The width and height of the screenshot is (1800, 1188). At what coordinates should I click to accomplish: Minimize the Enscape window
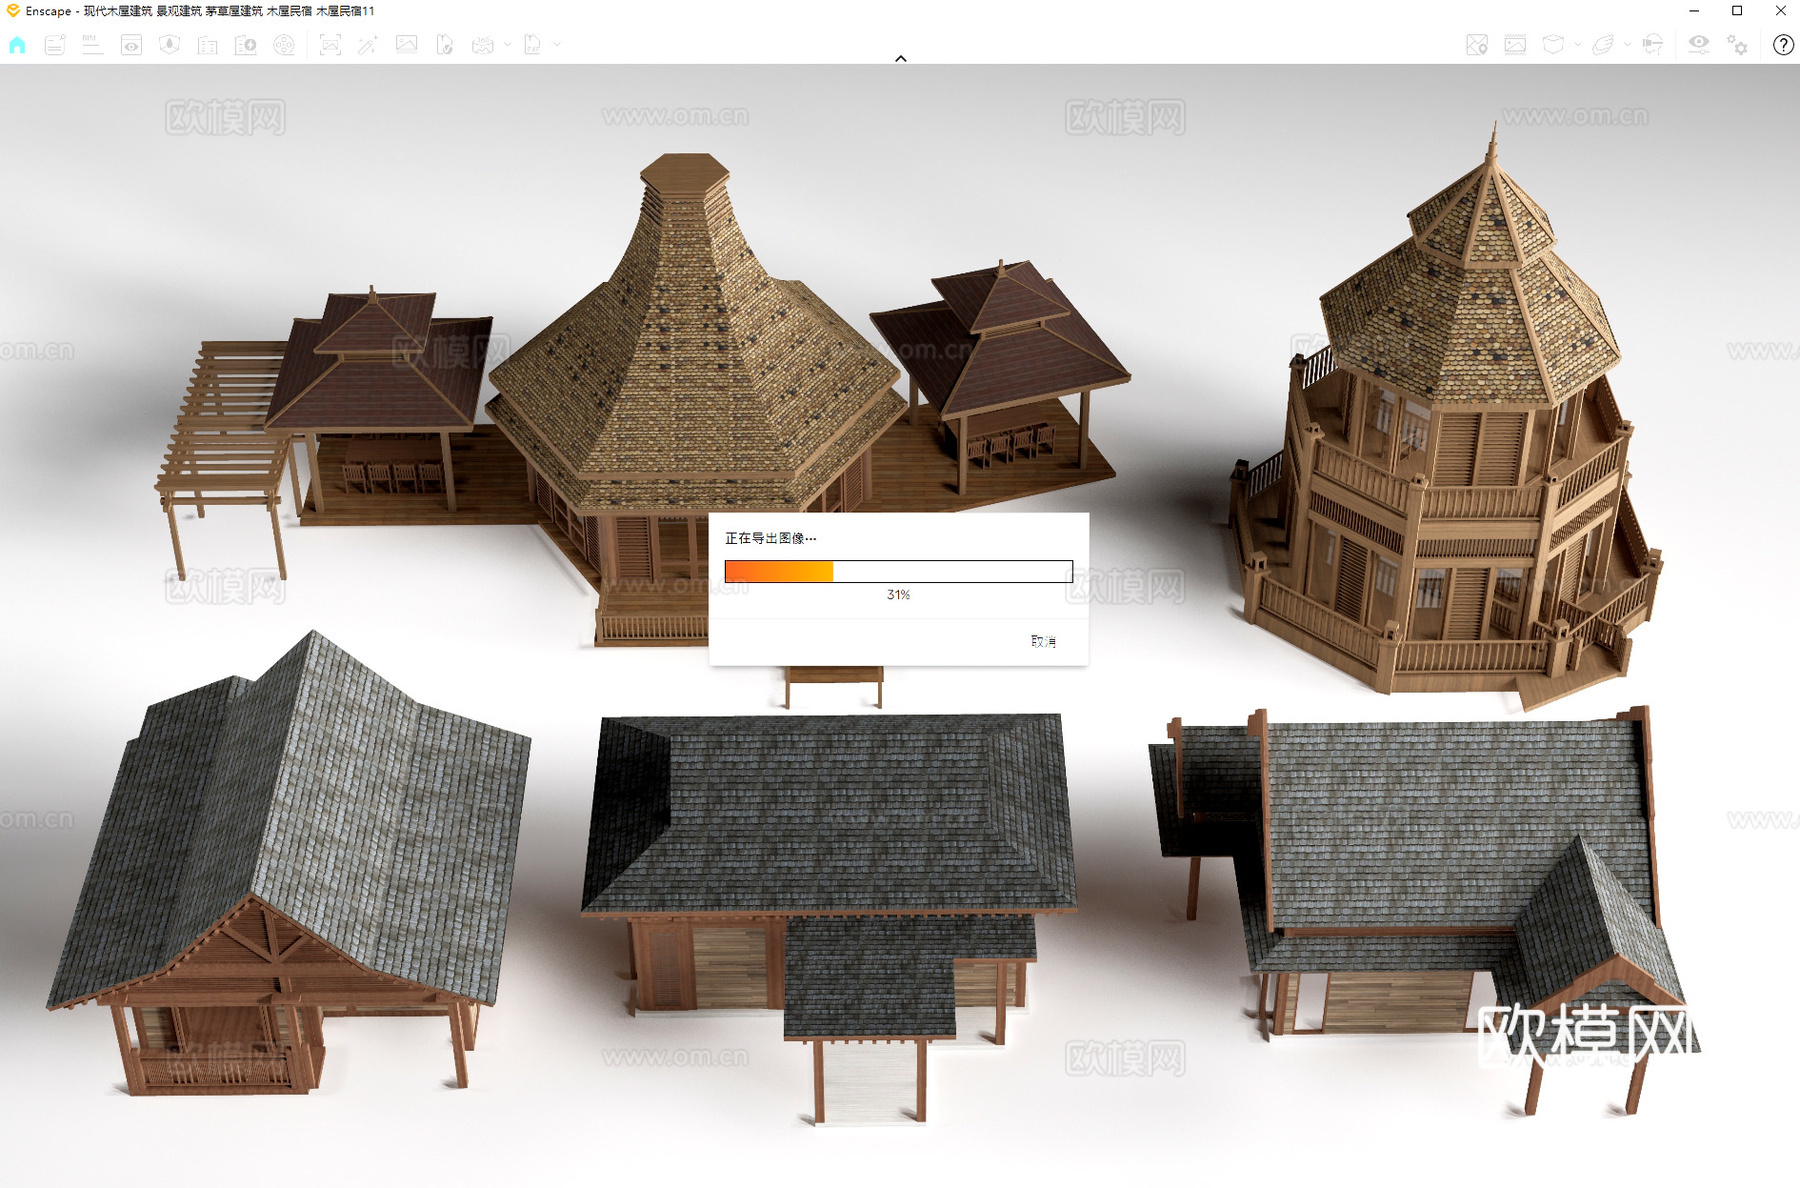coord(1694,11)
